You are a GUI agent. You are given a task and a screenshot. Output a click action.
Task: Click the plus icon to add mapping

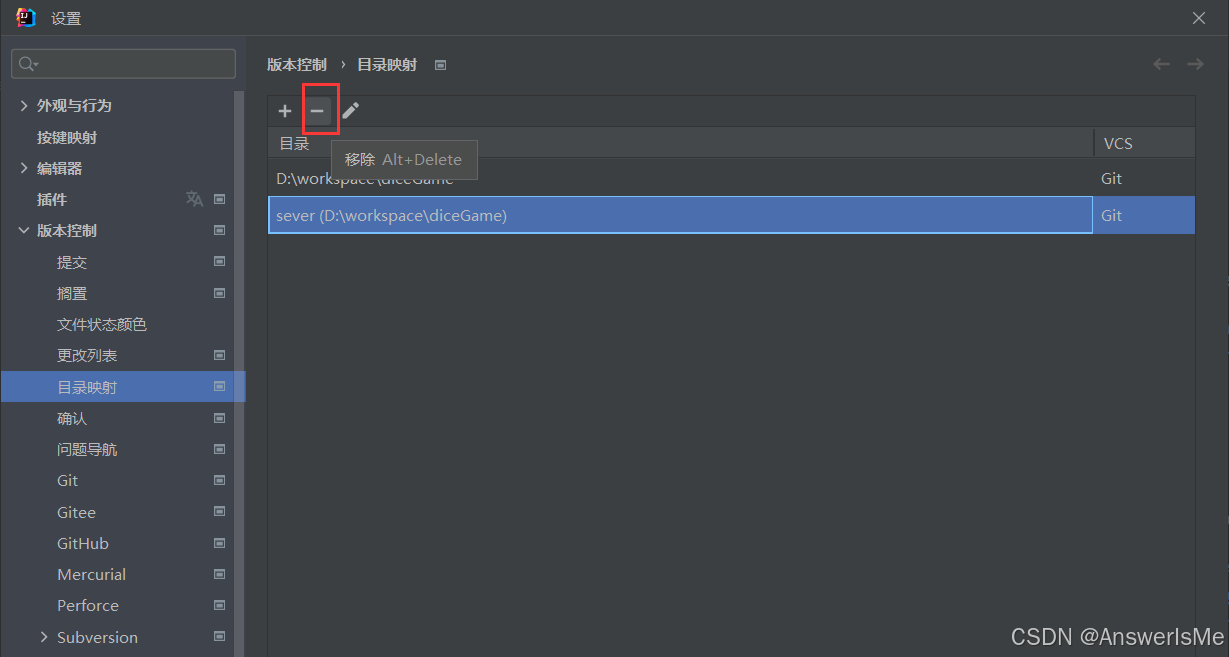pyautogui.click(x=285, y=111)
